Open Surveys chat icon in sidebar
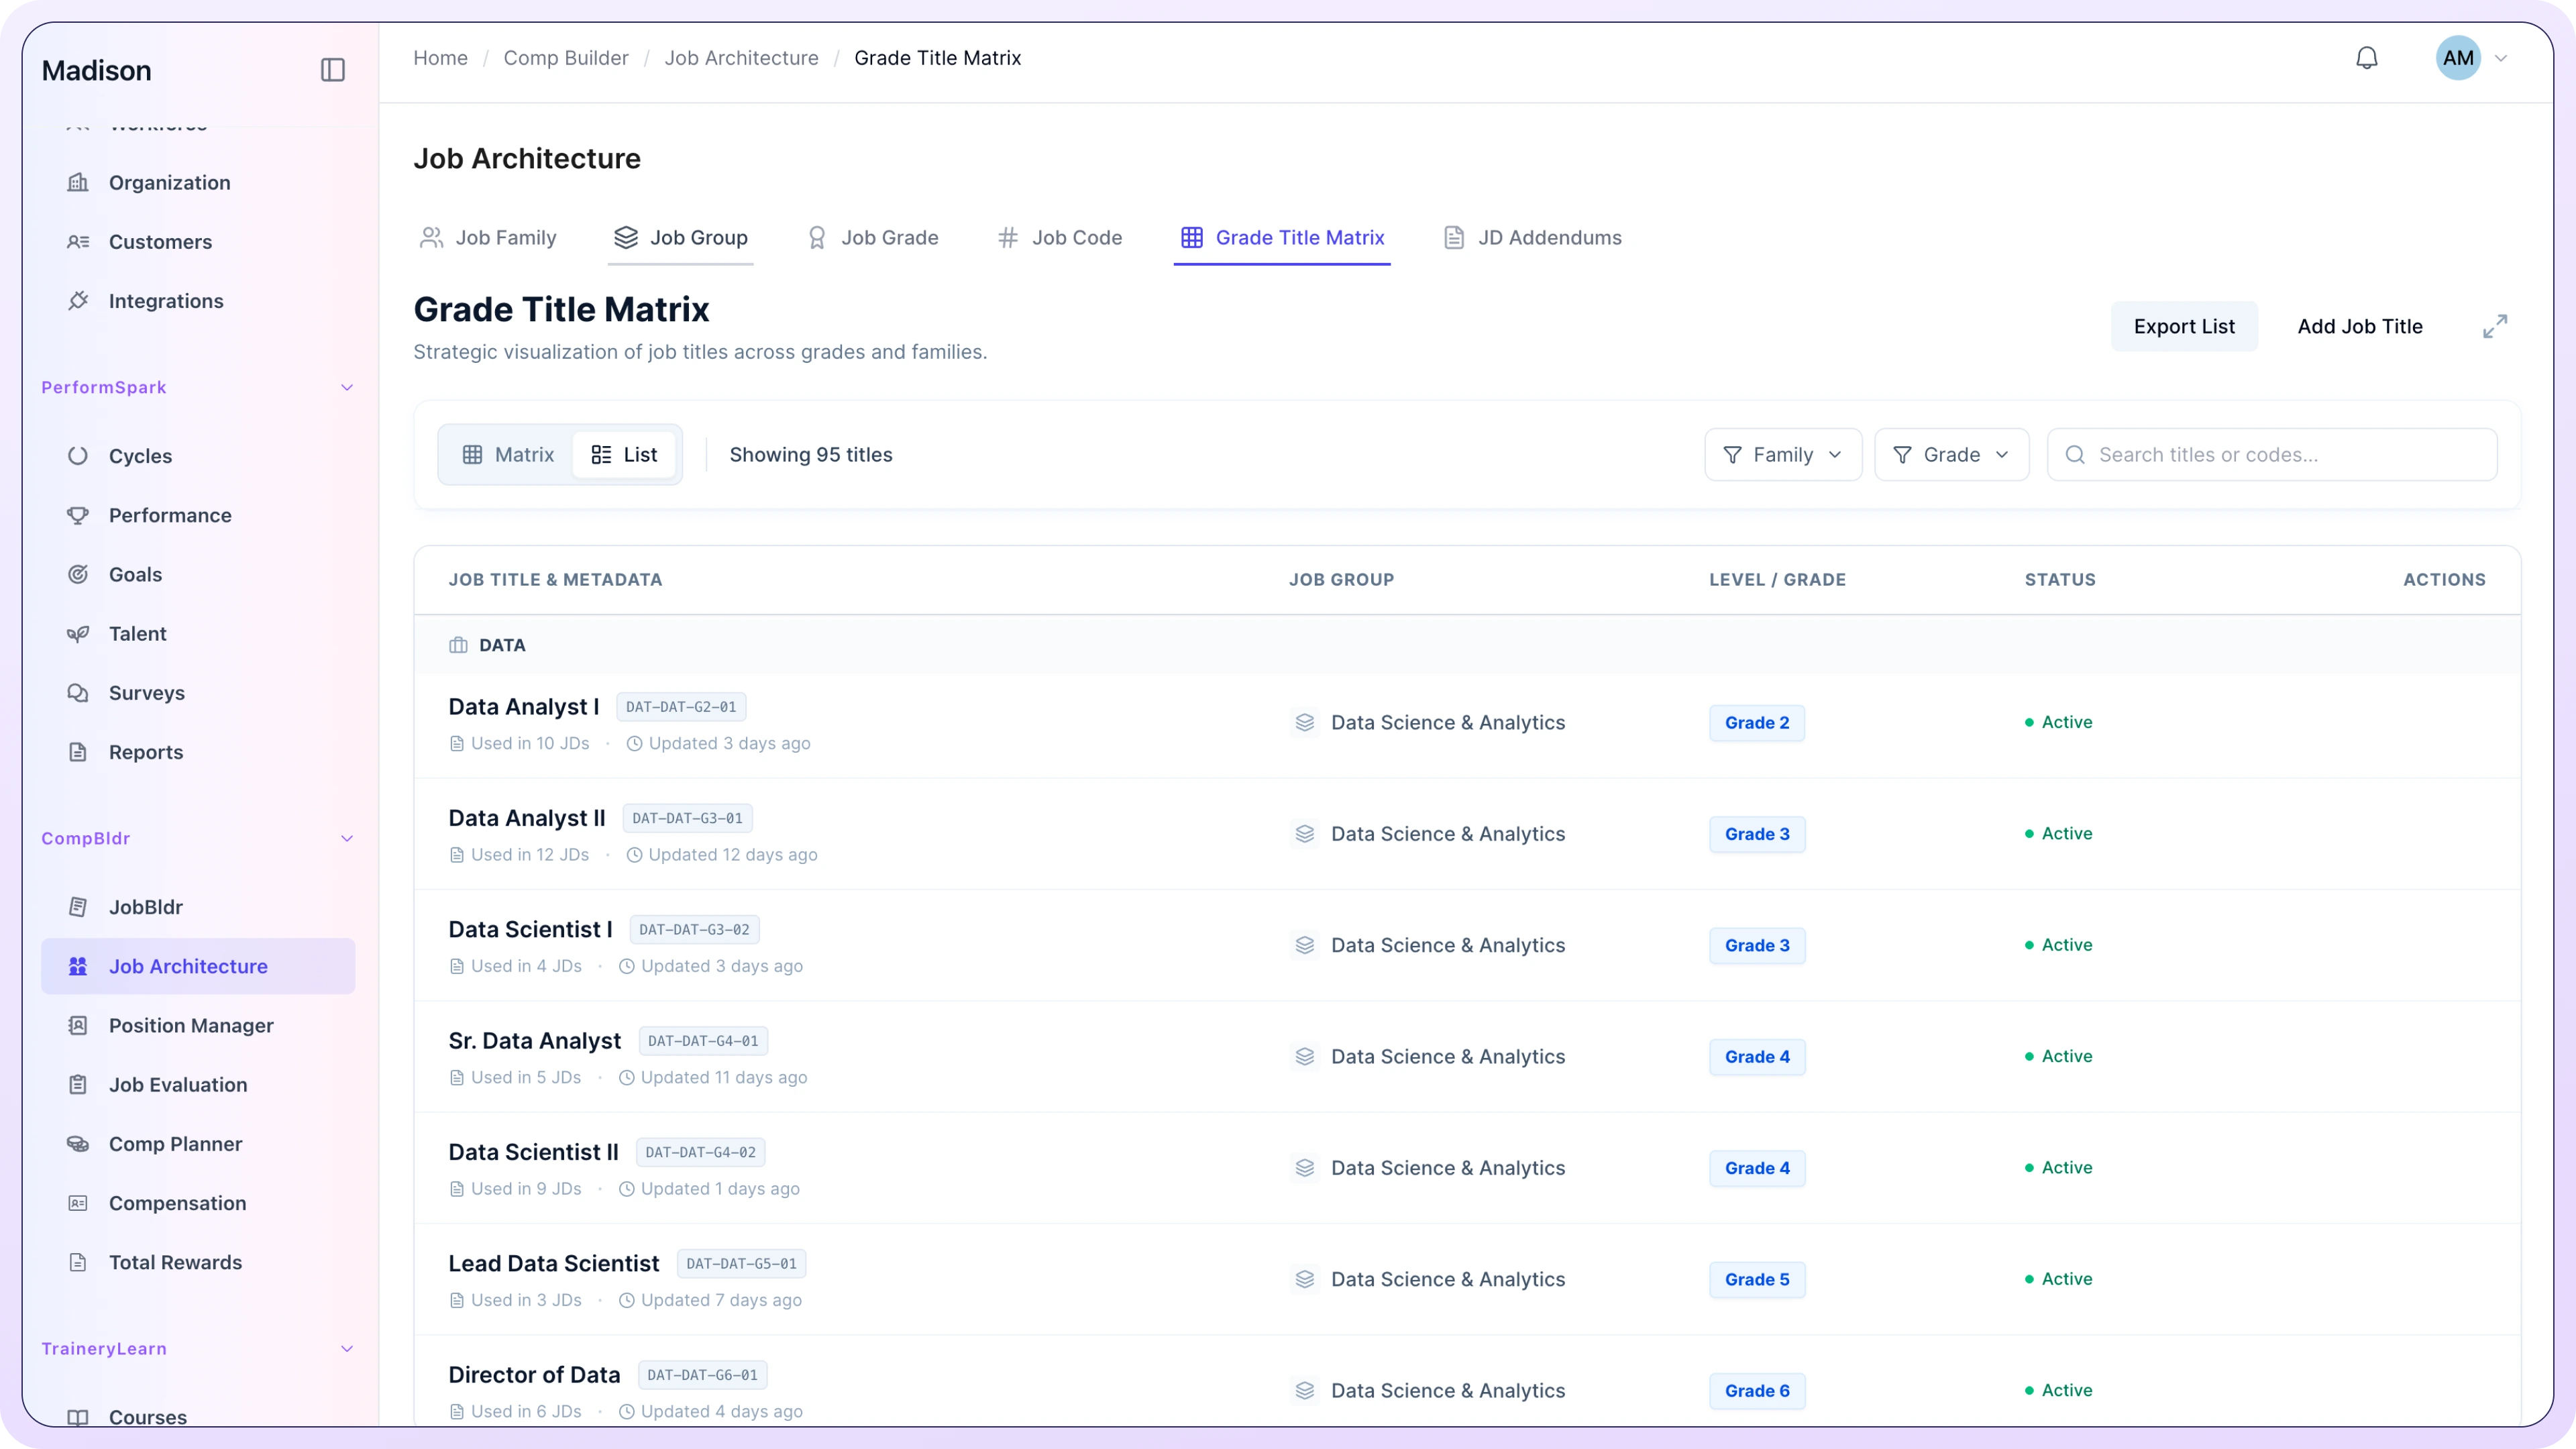The image size is (2576, 1449). tap(78, 693)
